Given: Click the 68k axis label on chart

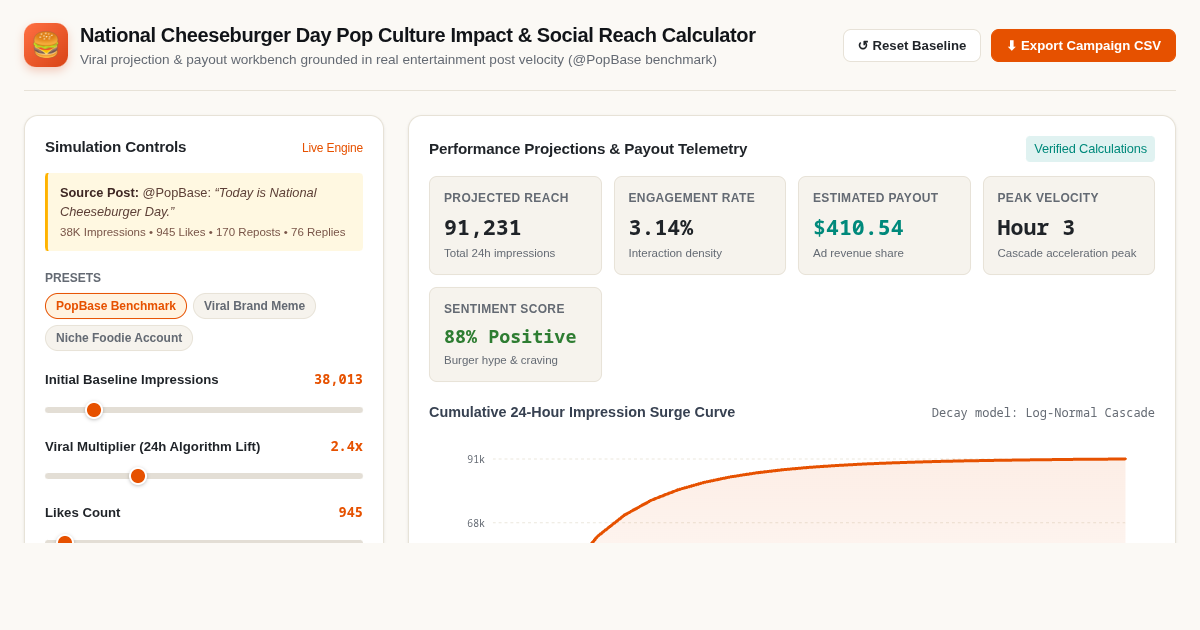Looking at the screenshot, I should point(476,524).
